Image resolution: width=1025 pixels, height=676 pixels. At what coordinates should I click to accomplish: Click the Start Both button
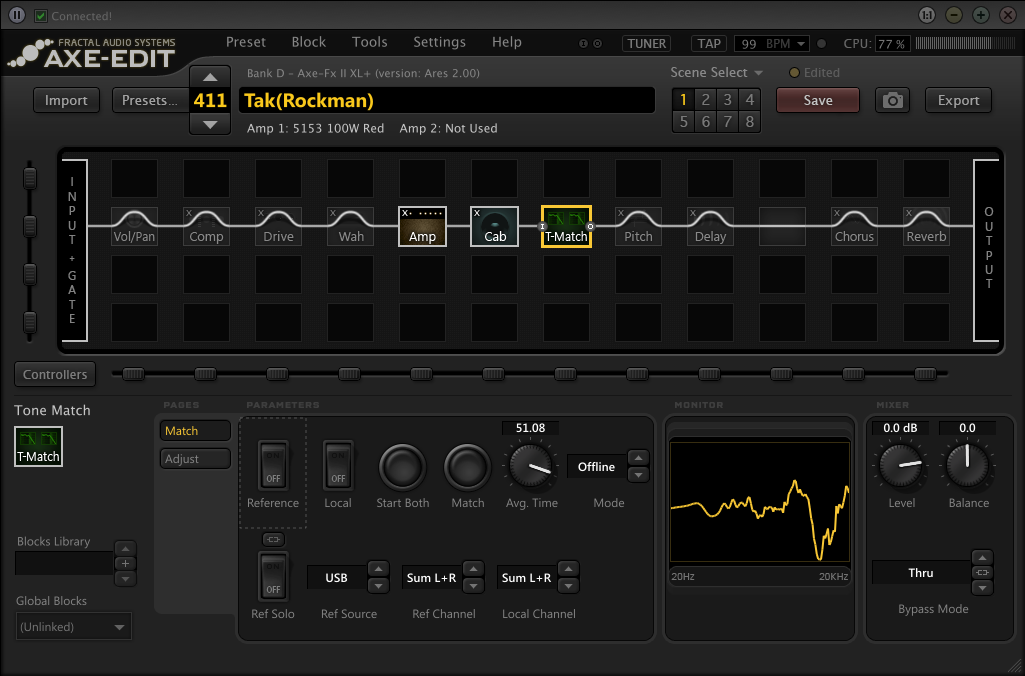(x=402, y=467)
